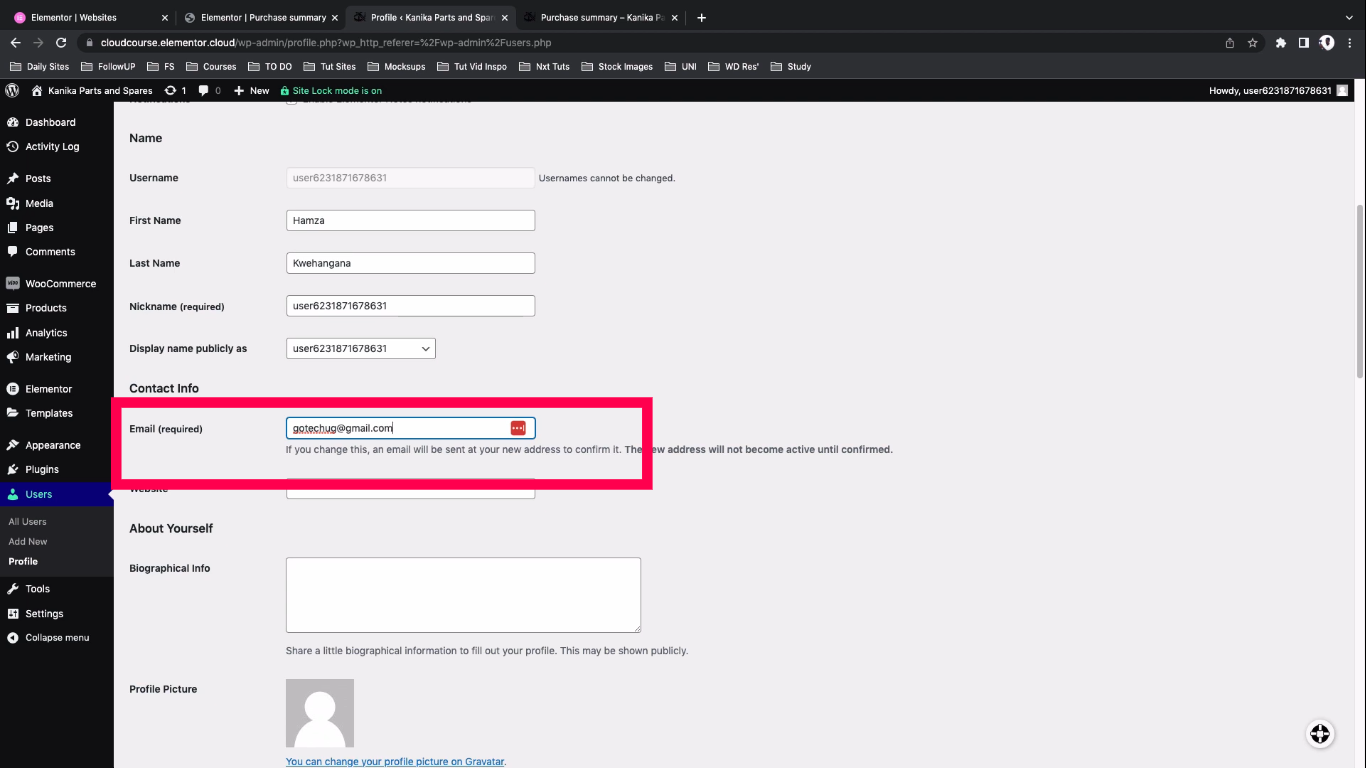Open TO DO bookmark folder
The image size is (1366, 768).
pos(269,66)
